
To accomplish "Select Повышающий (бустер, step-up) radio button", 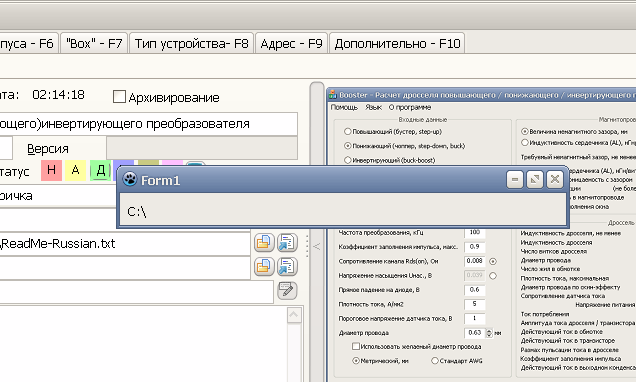I will 347,131.
